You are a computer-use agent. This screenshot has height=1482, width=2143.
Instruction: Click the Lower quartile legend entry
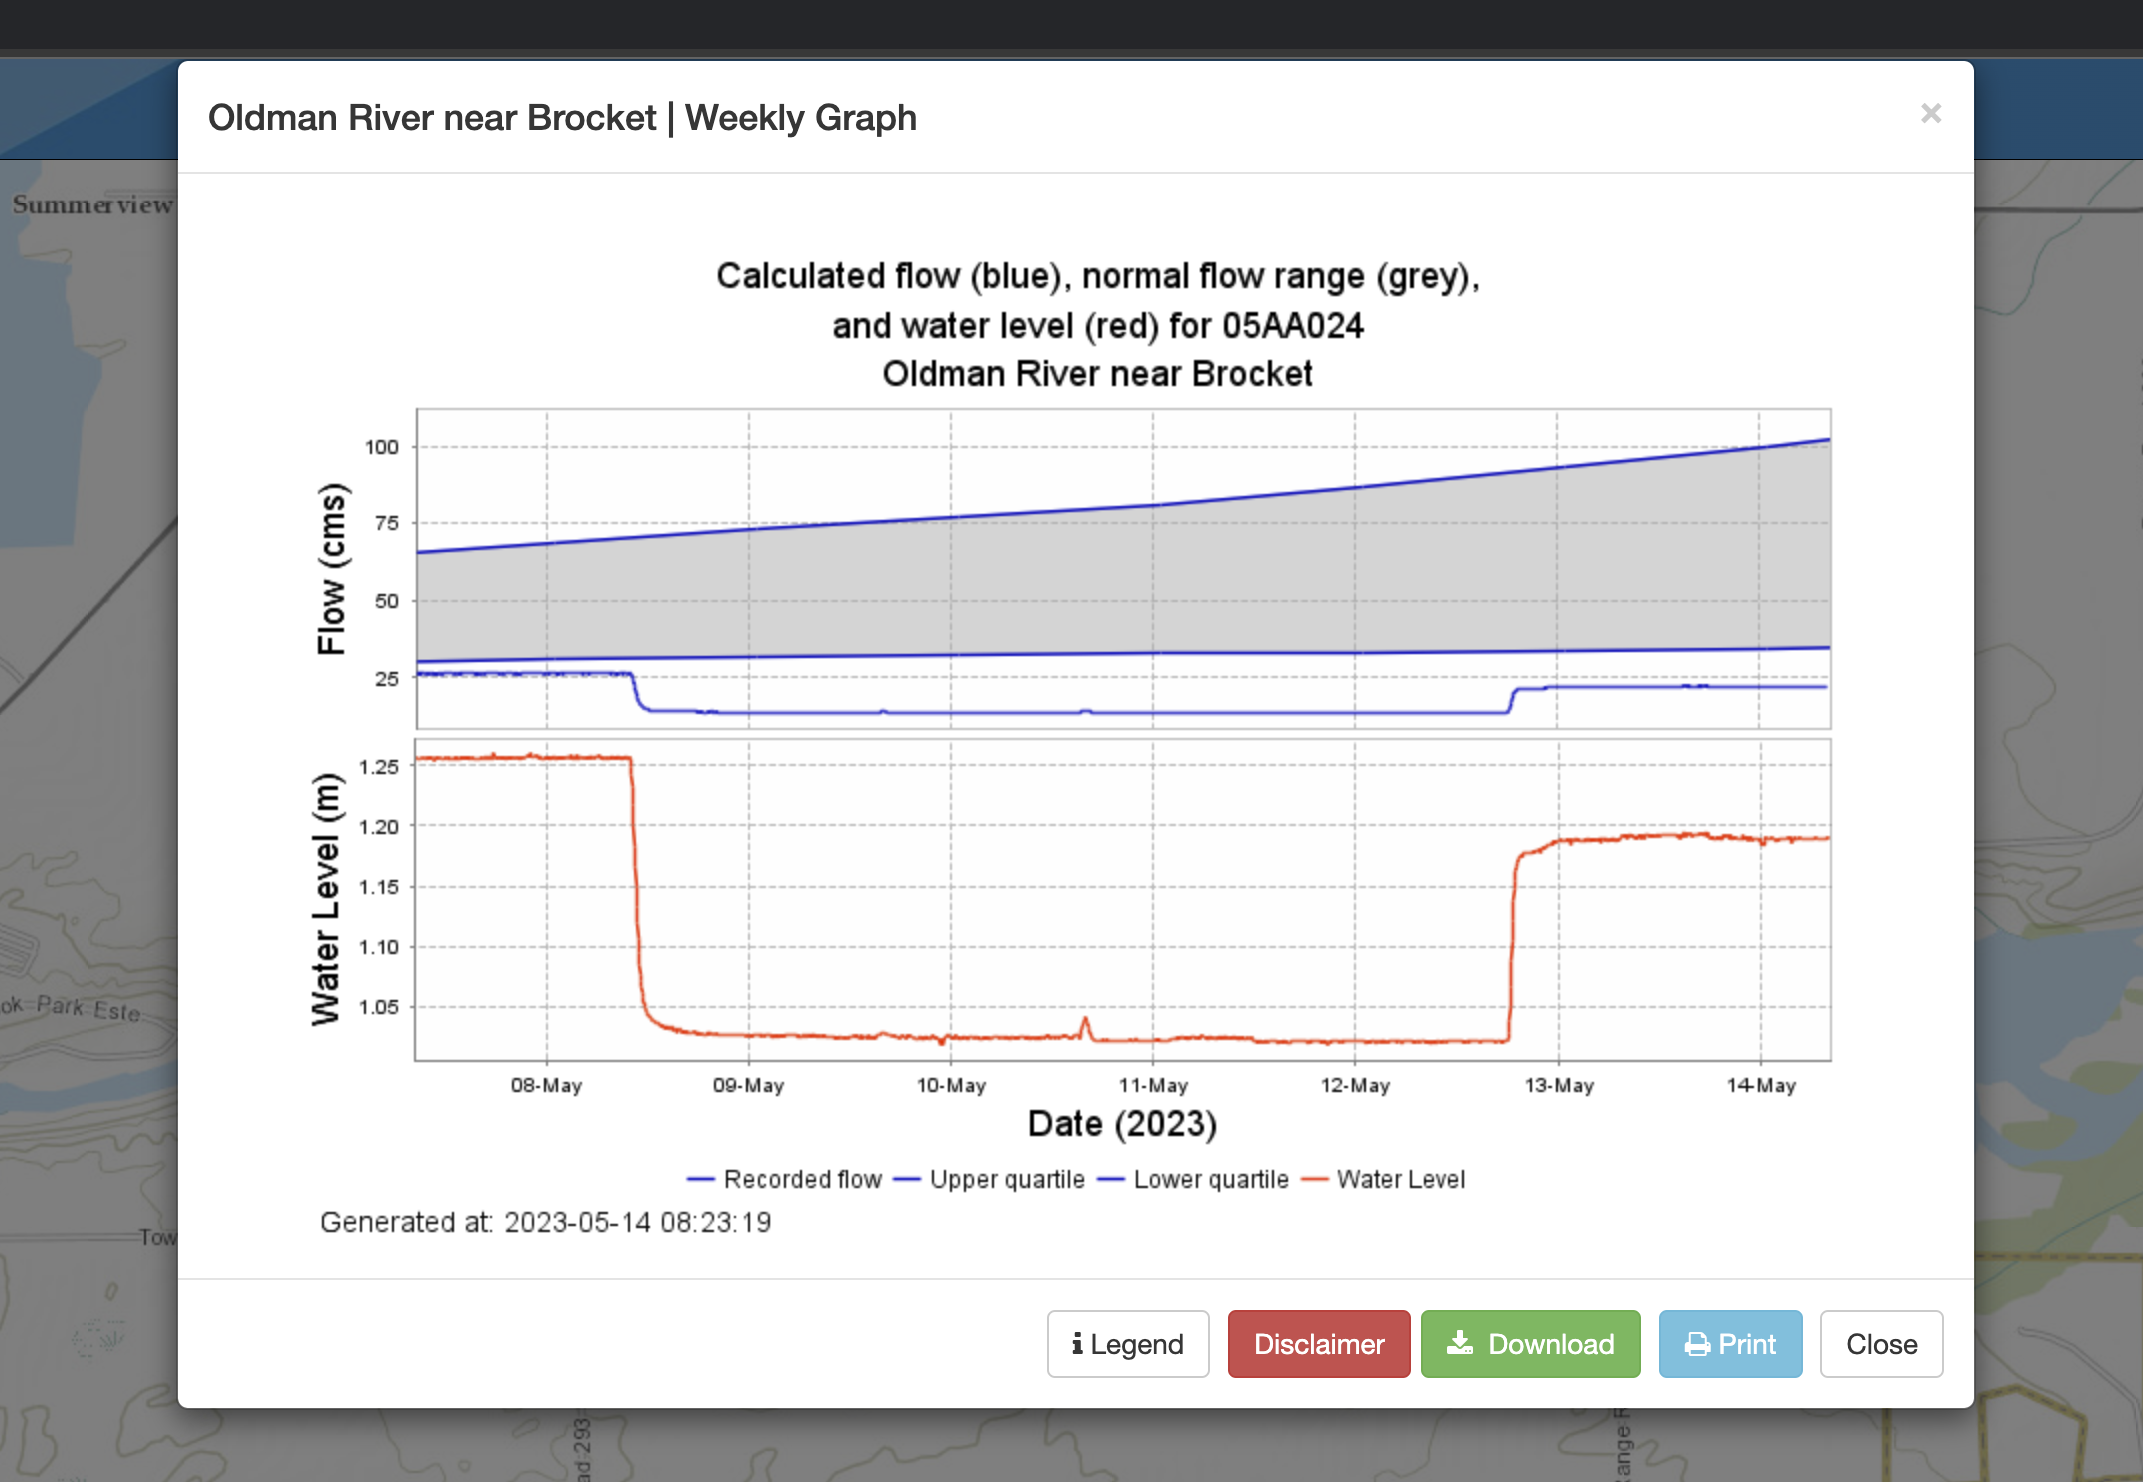pos(1193,1180)
